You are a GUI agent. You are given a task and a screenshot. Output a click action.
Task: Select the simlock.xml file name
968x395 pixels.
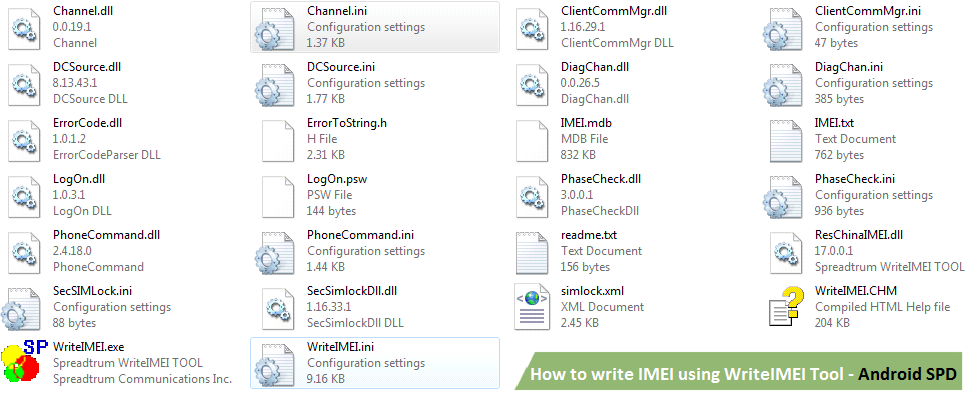594,290
